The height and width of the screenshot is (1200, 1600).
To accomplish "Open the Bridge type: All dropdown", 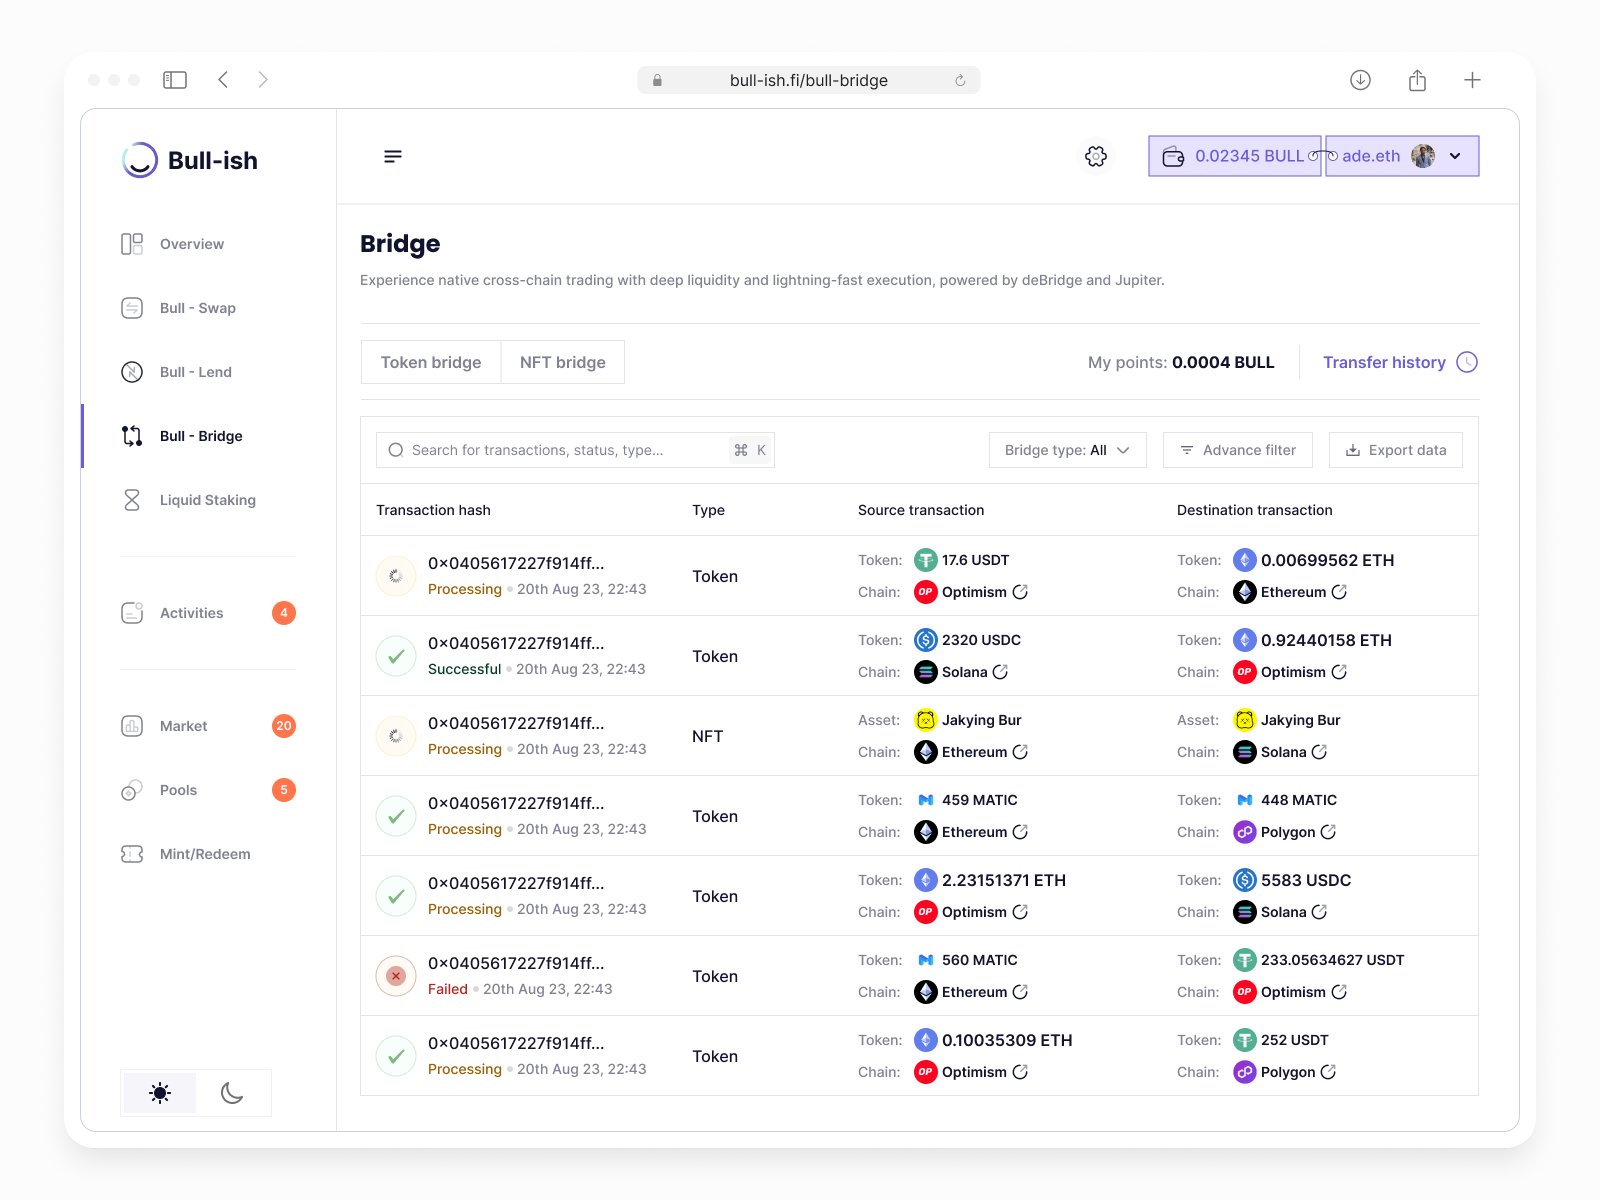I will (x=1067, y=450).
